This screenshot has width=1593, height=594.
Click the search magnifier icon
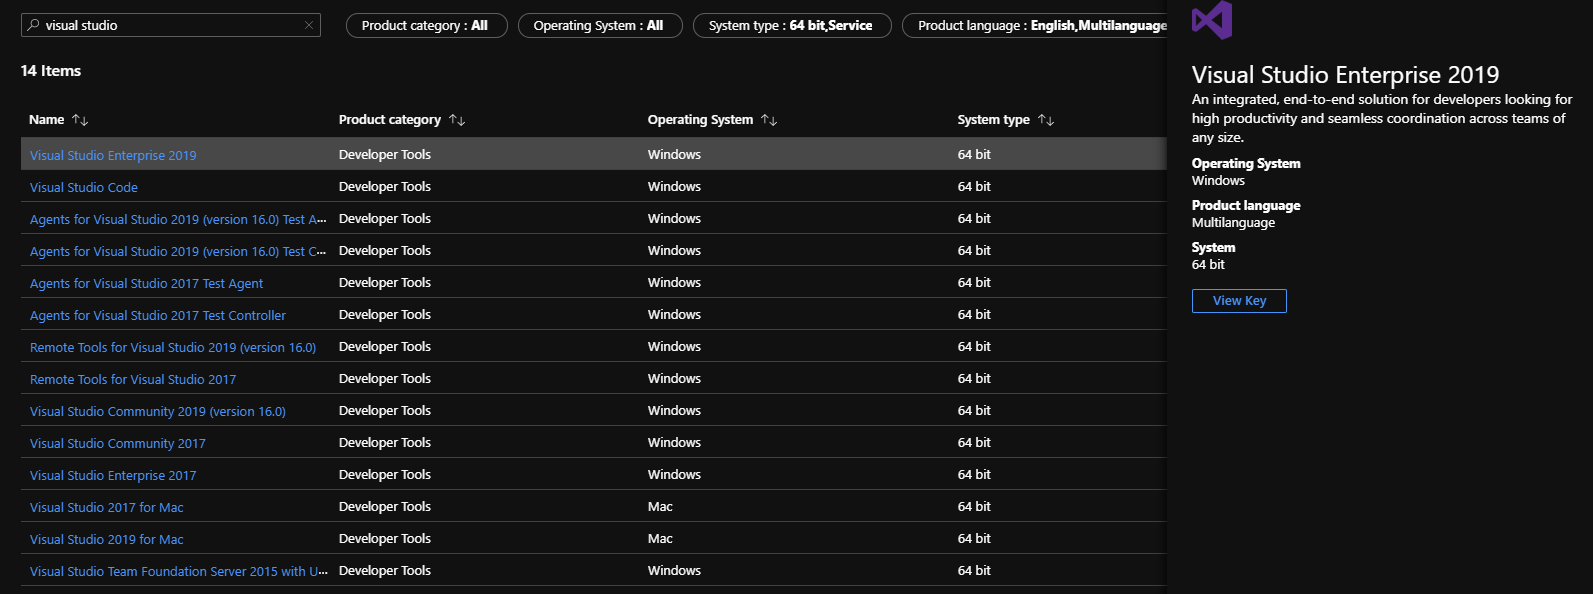pos(34,25)
